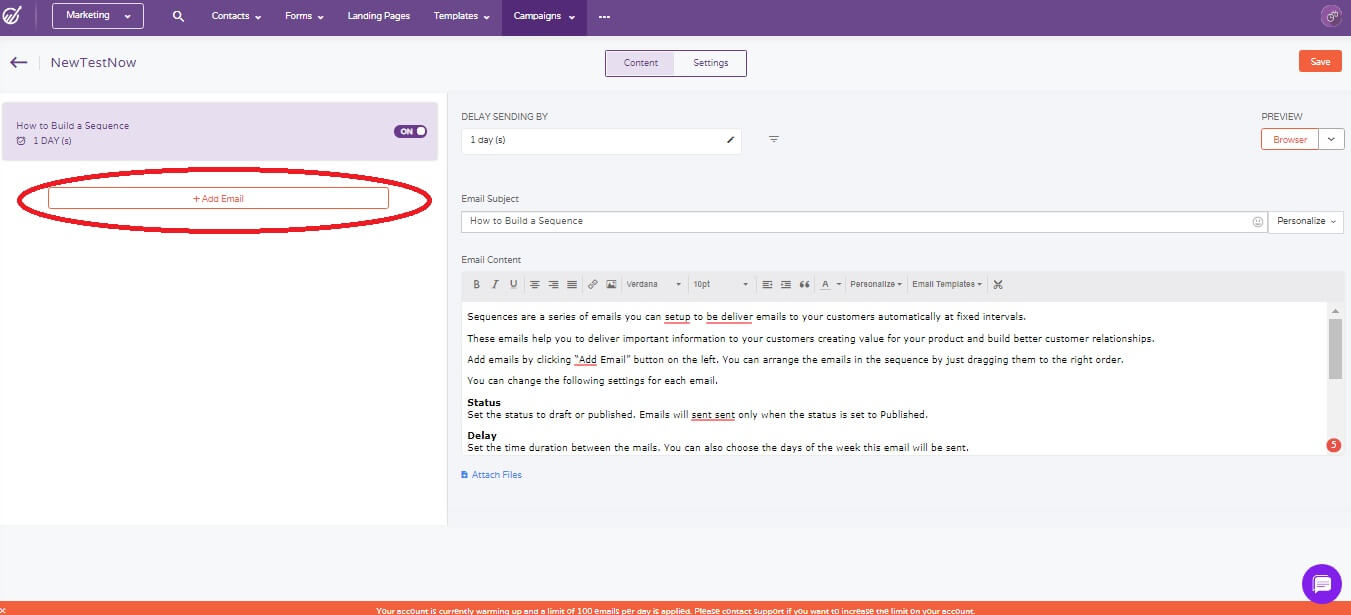Click the search magnifier in the top bar
This screenshot has width=1351, height=615.
[178, 17]
